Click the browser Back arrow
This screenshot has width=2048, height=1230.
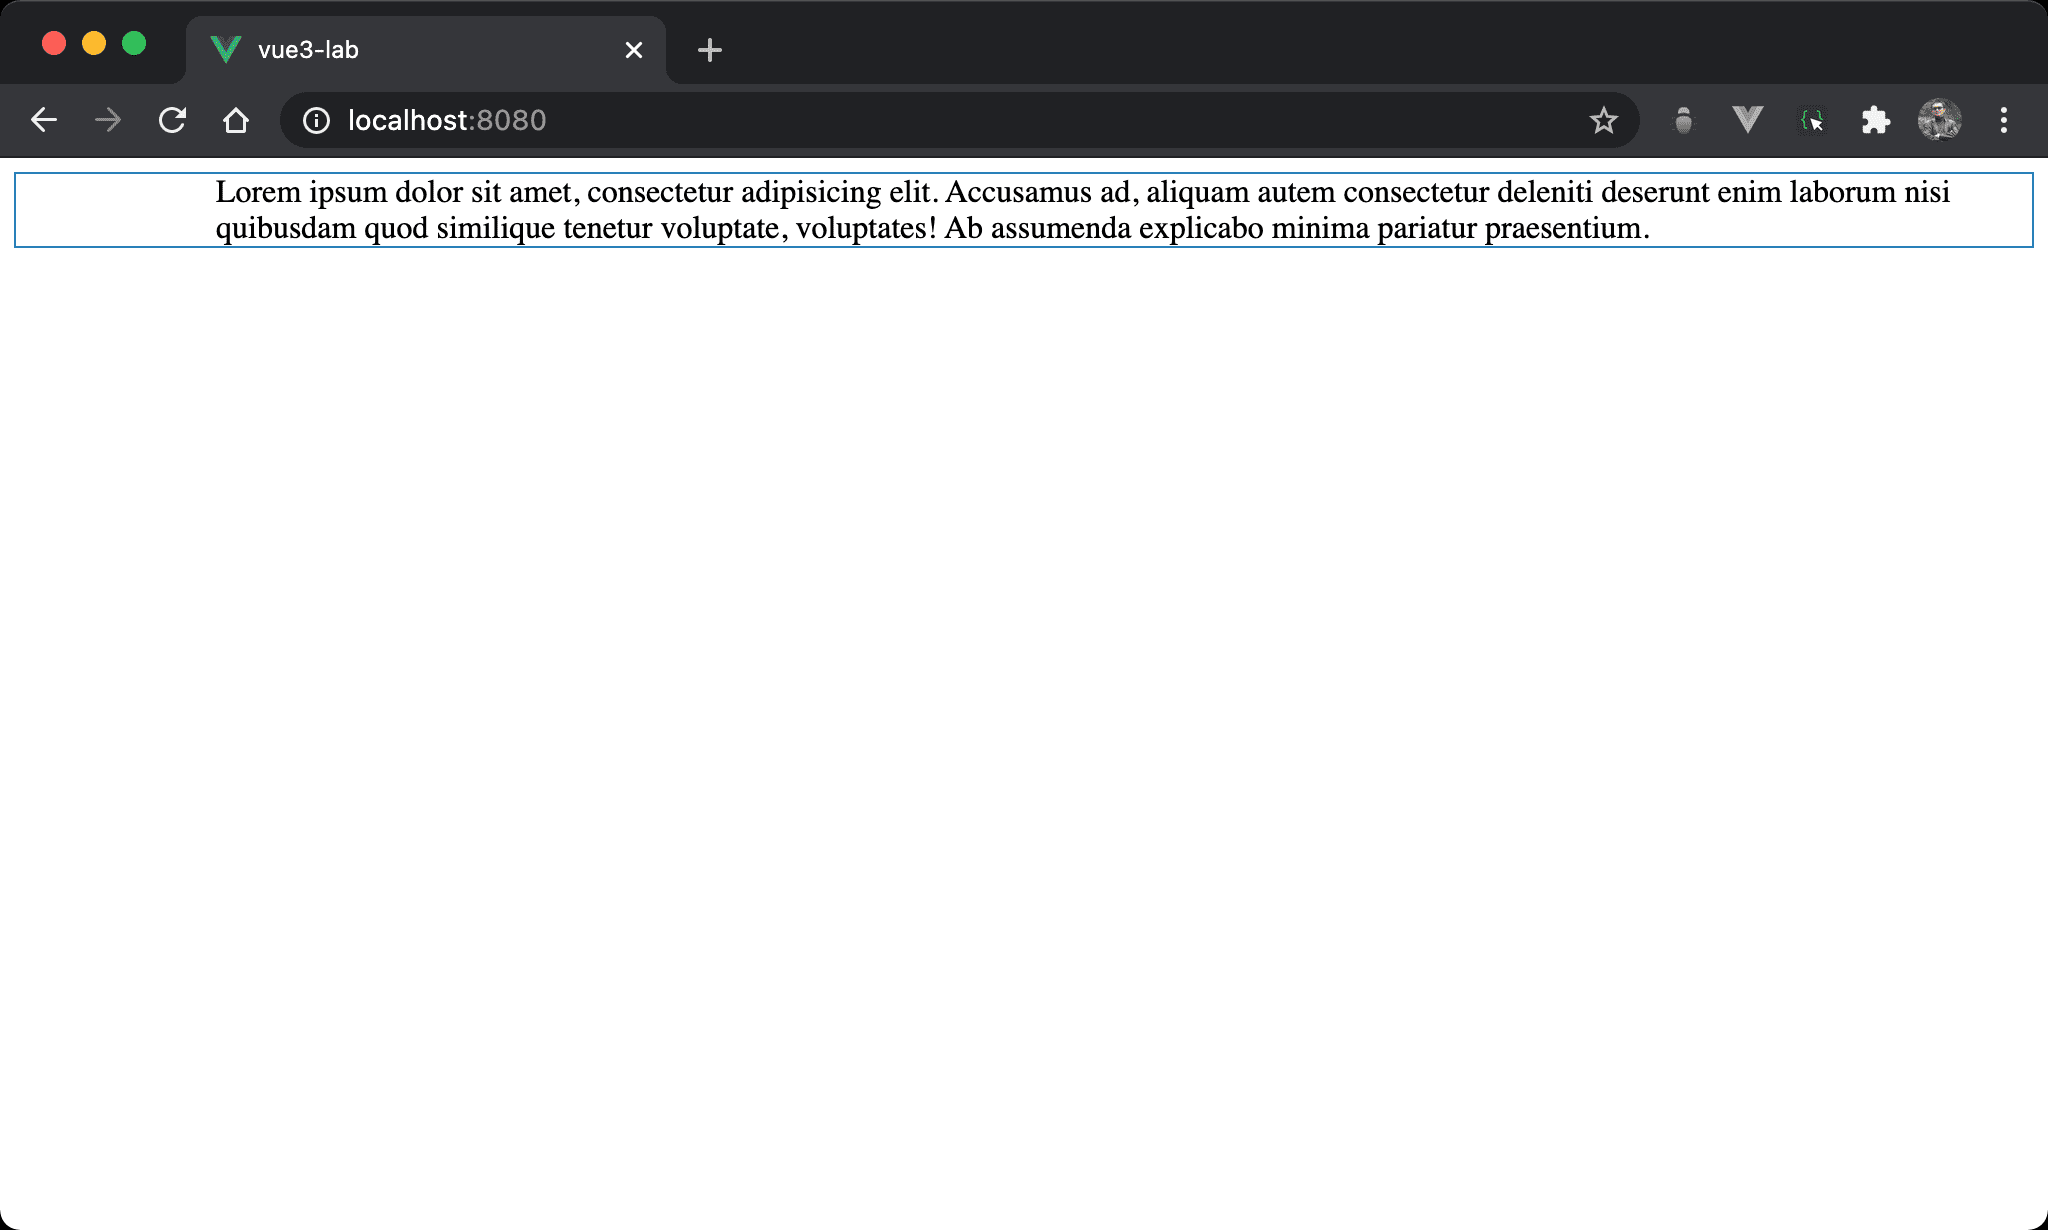[x=44, y=121]
